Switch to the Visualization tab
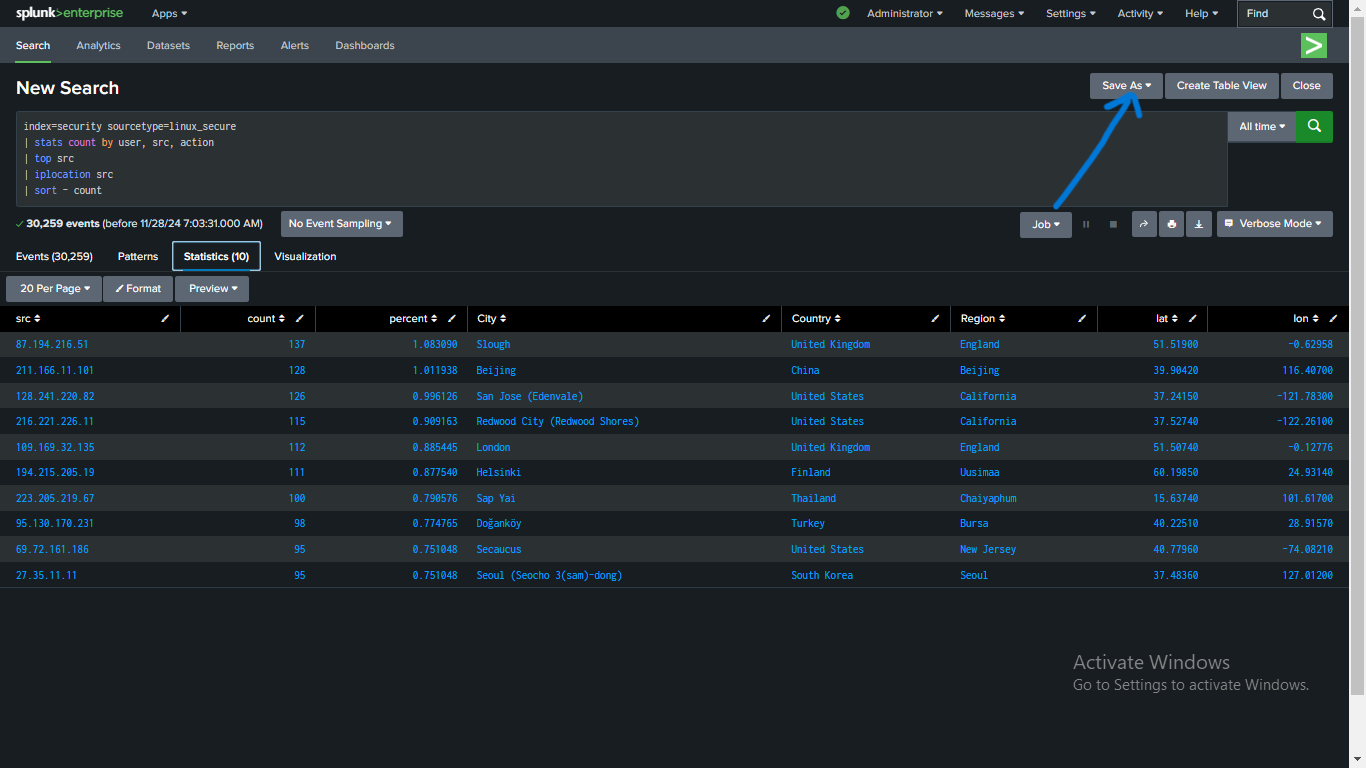The height and width of the screenshot is (768, 1366). click(x=305, y=256)
